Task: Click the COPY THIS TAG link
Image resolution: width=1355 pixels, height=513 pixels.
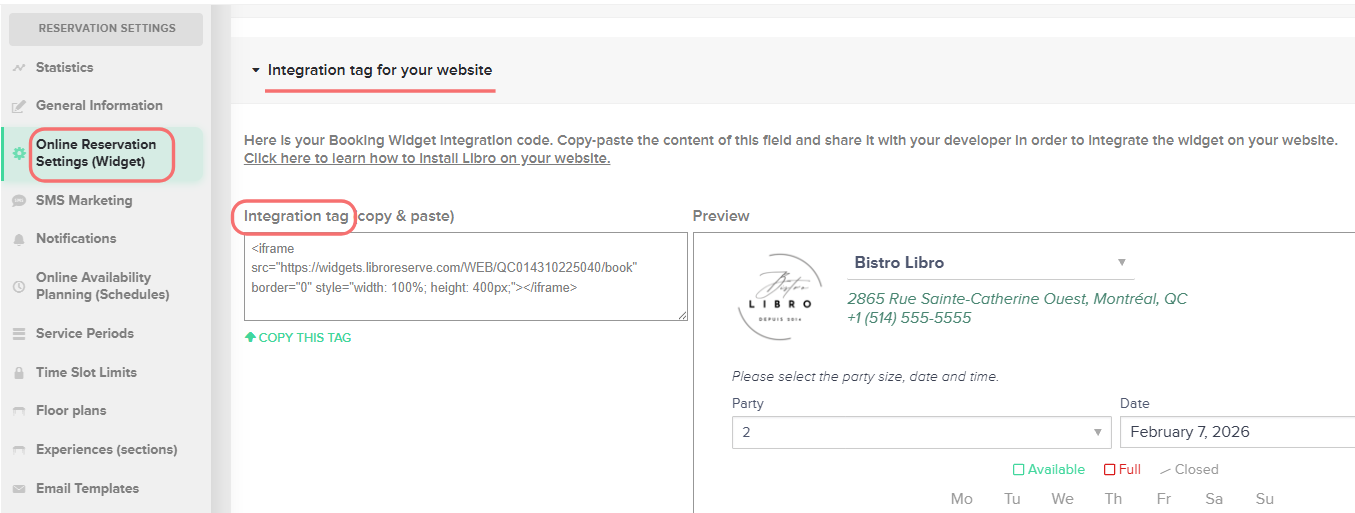Action: [x=298, y=338]
